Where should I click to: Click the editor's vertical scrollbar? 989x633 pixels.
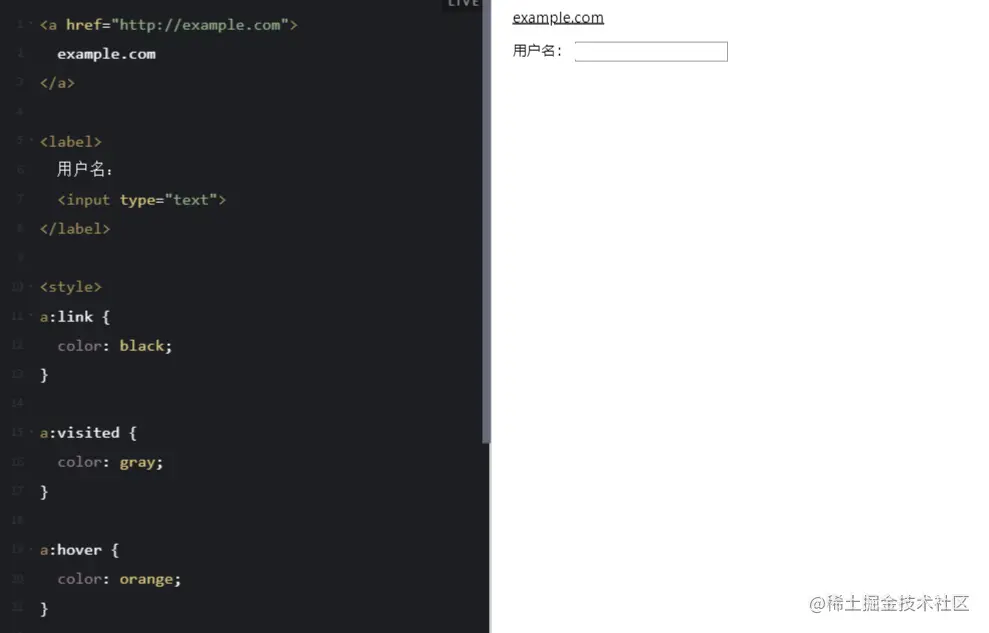click(486, 221)
